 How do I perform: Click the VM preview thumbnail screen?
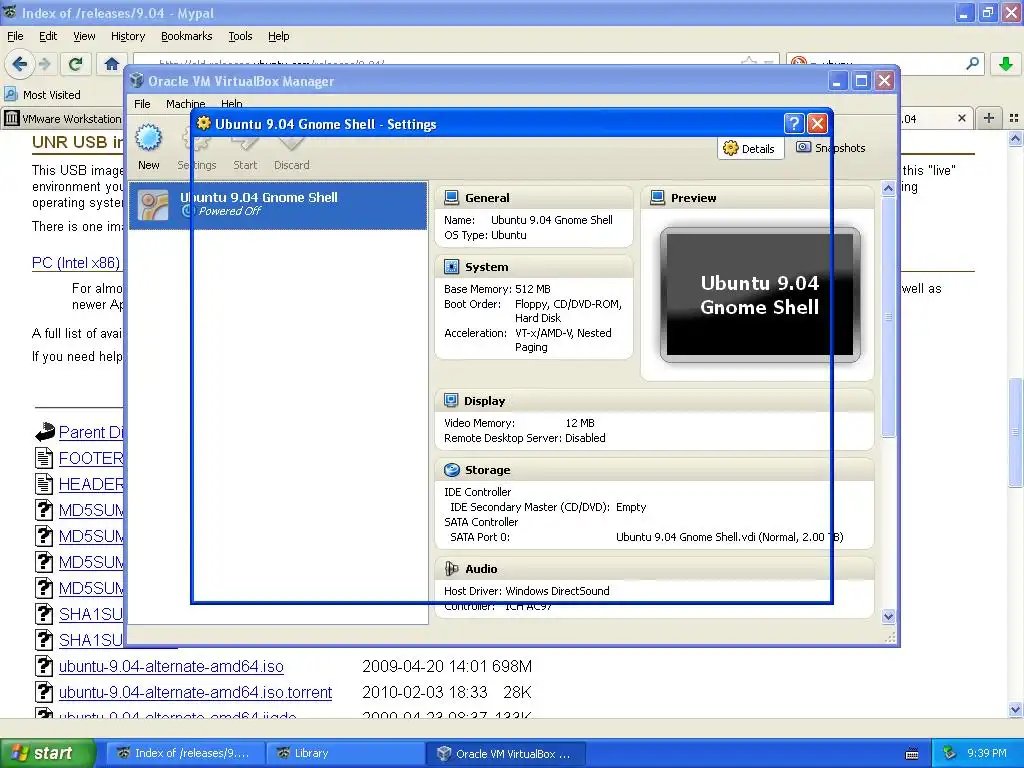point(760,295)
